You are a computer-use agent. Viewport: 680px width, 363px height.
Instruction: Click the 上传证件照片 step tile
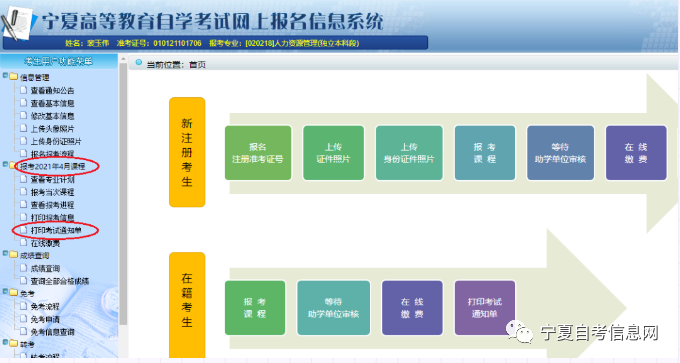[x=333, y=153]
